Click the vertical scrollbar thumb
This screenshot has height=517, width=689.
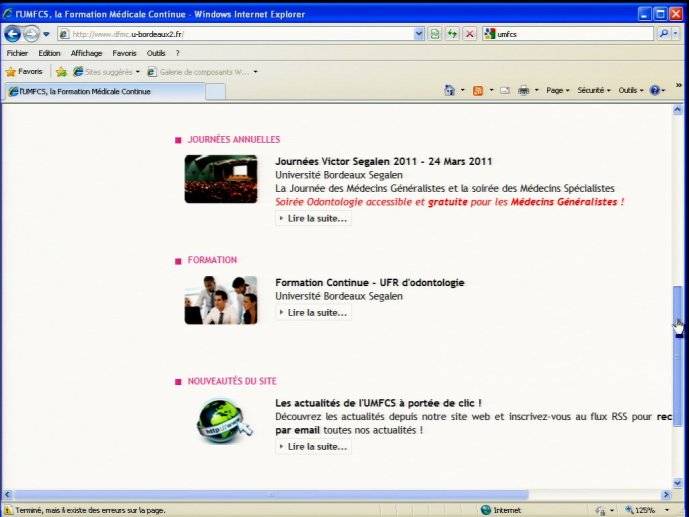click(x=677, y=356)
